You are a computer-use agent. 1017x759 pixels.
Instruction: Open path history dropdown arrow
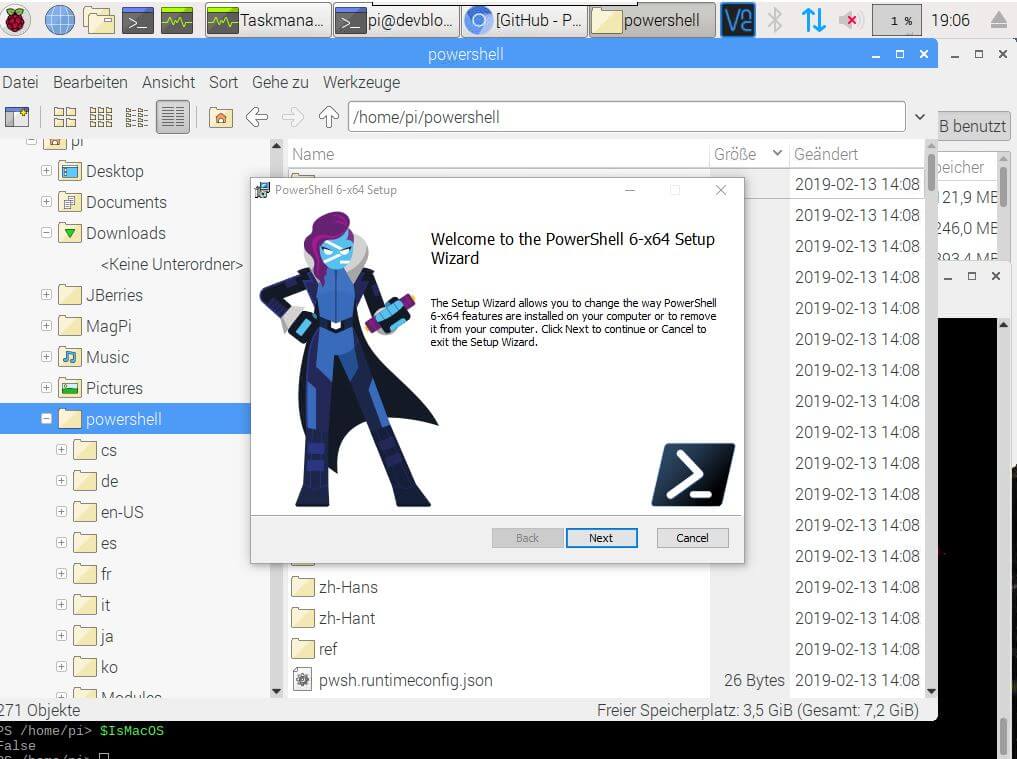[920, 117]
